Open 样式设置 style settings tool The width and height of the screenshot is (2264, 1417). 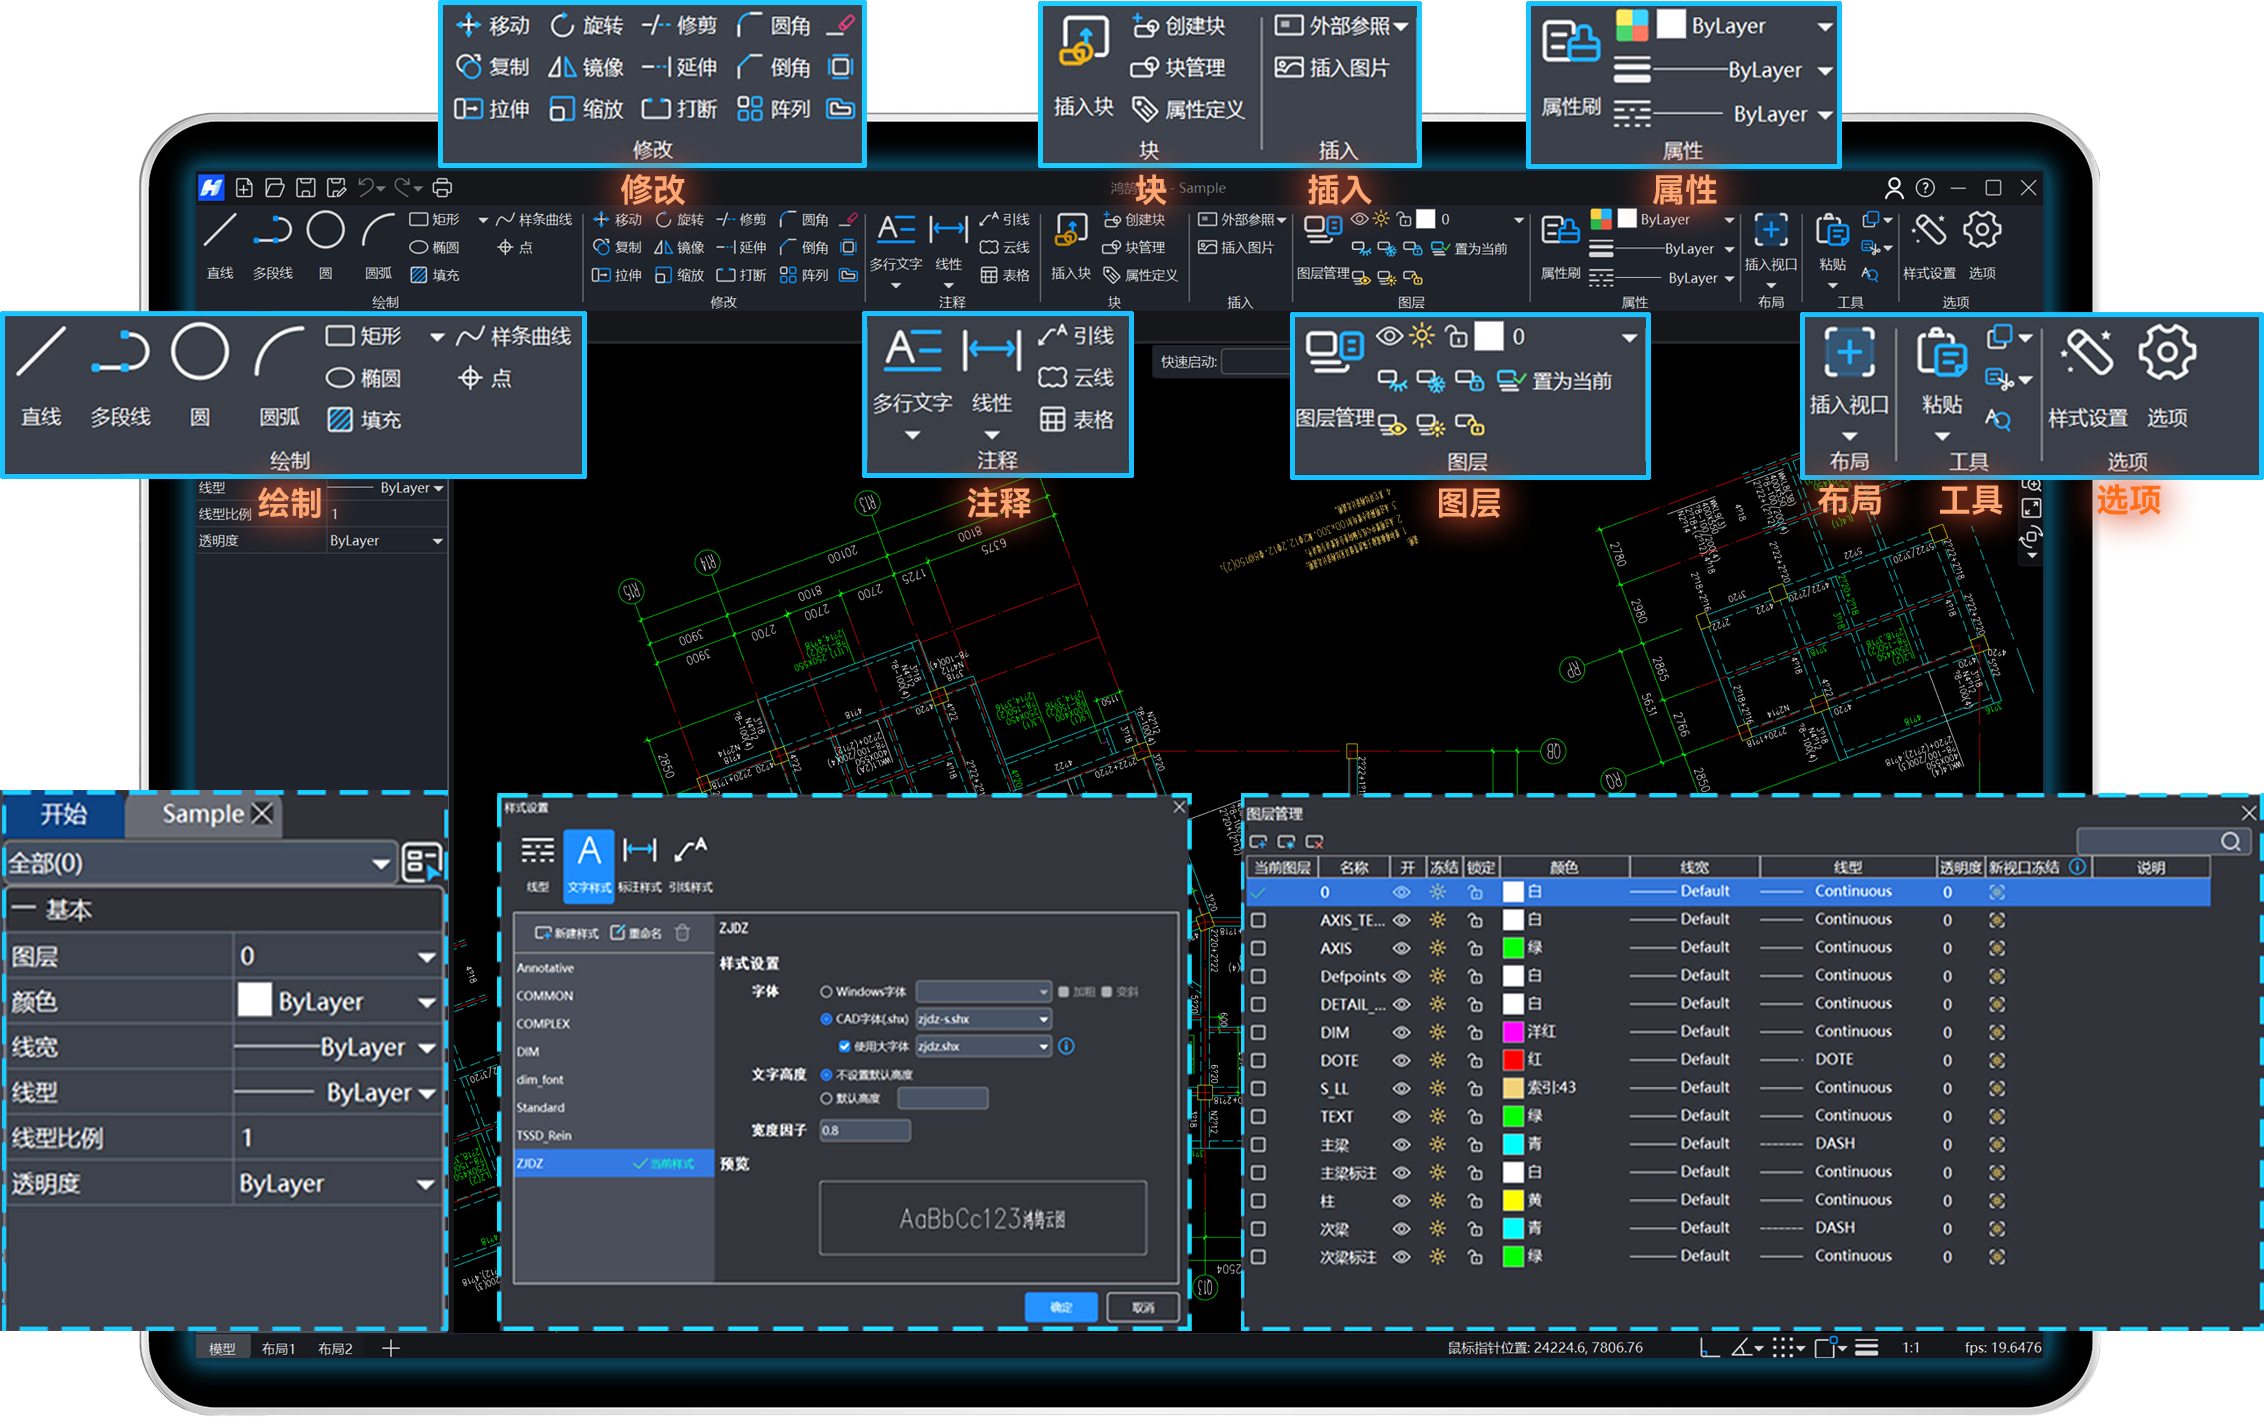pyautogui.click(x=2087, y=353)
